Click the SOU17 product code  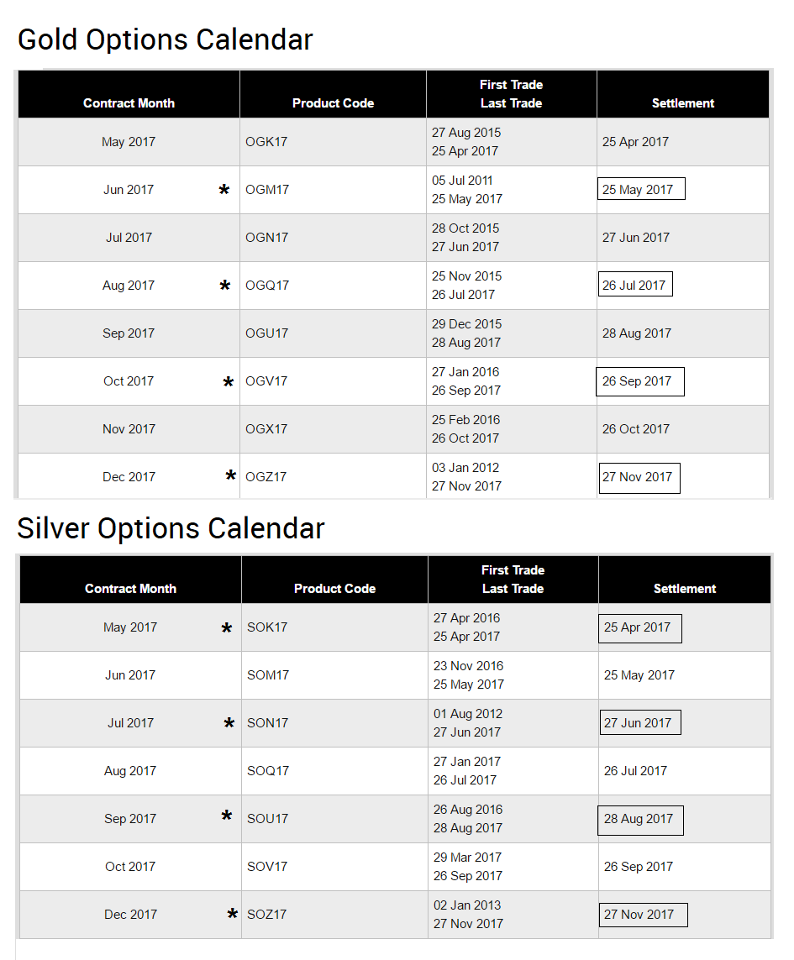[x=268, y=819]
